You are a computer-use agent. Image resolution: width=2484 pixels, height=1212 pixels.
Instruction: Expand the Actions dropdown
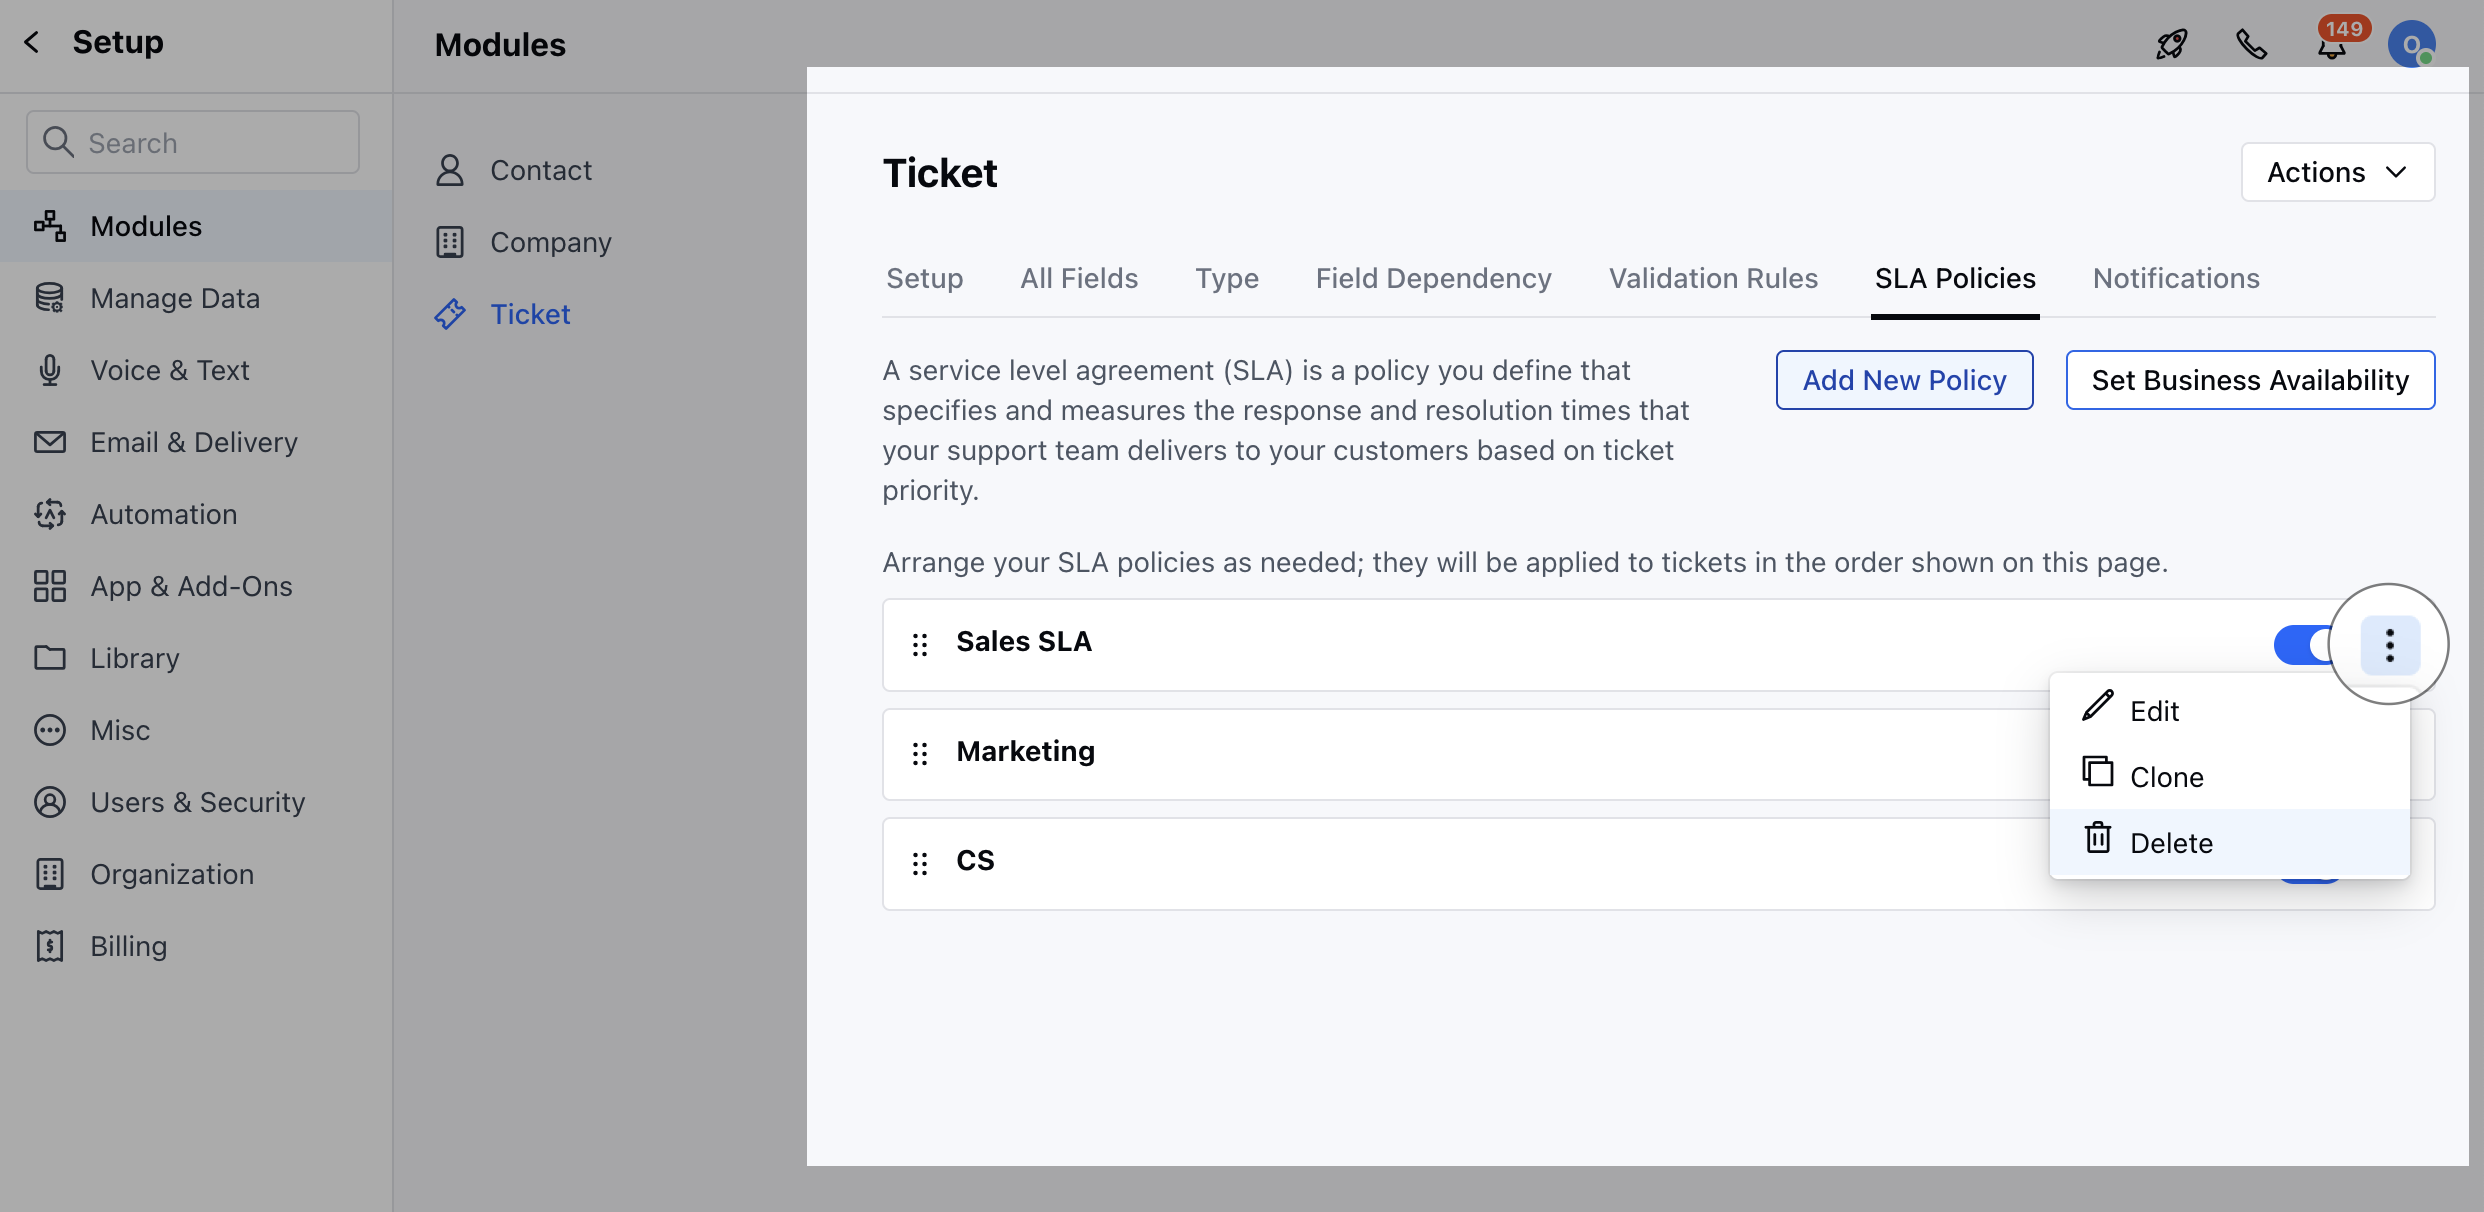[x=2337, y=172]
